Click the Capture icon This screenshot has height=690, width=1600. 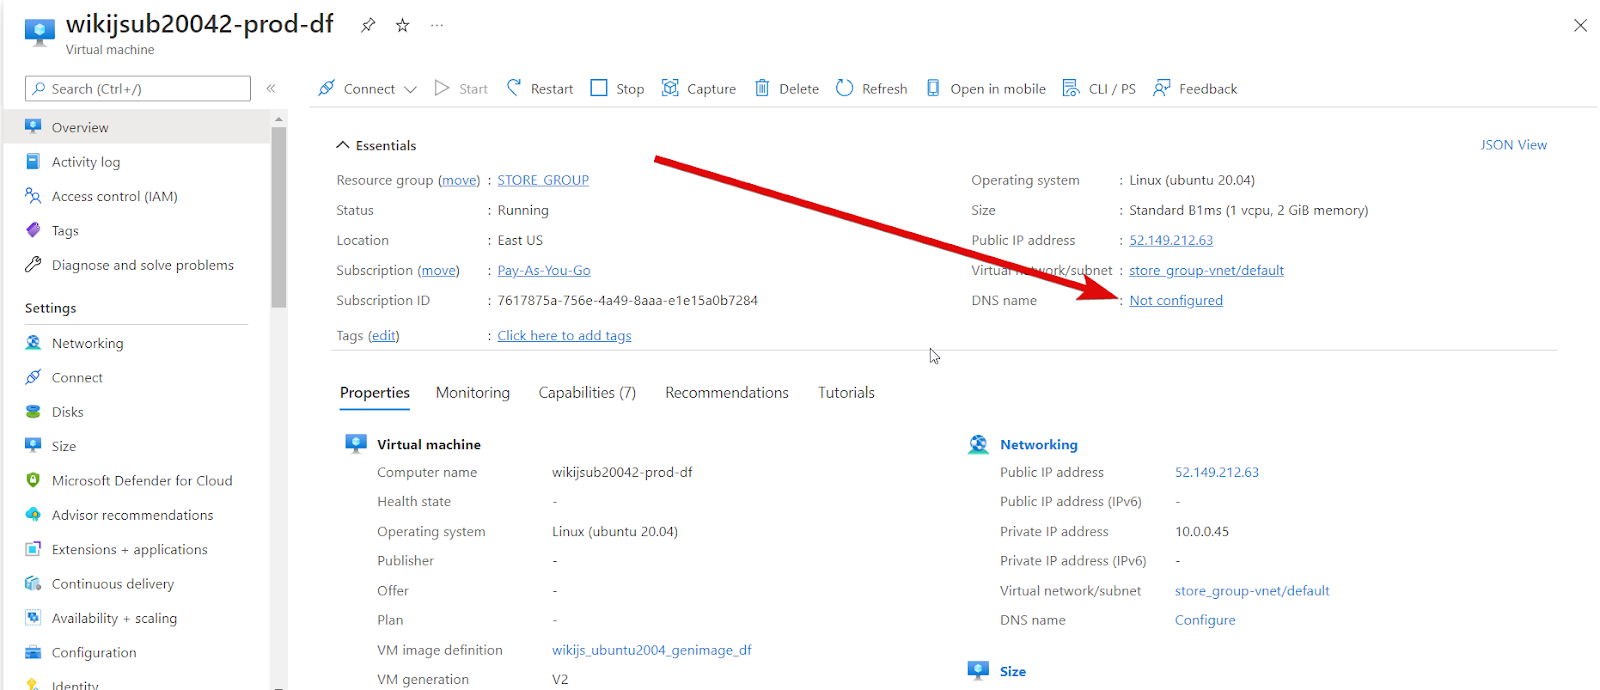point(670,88)
